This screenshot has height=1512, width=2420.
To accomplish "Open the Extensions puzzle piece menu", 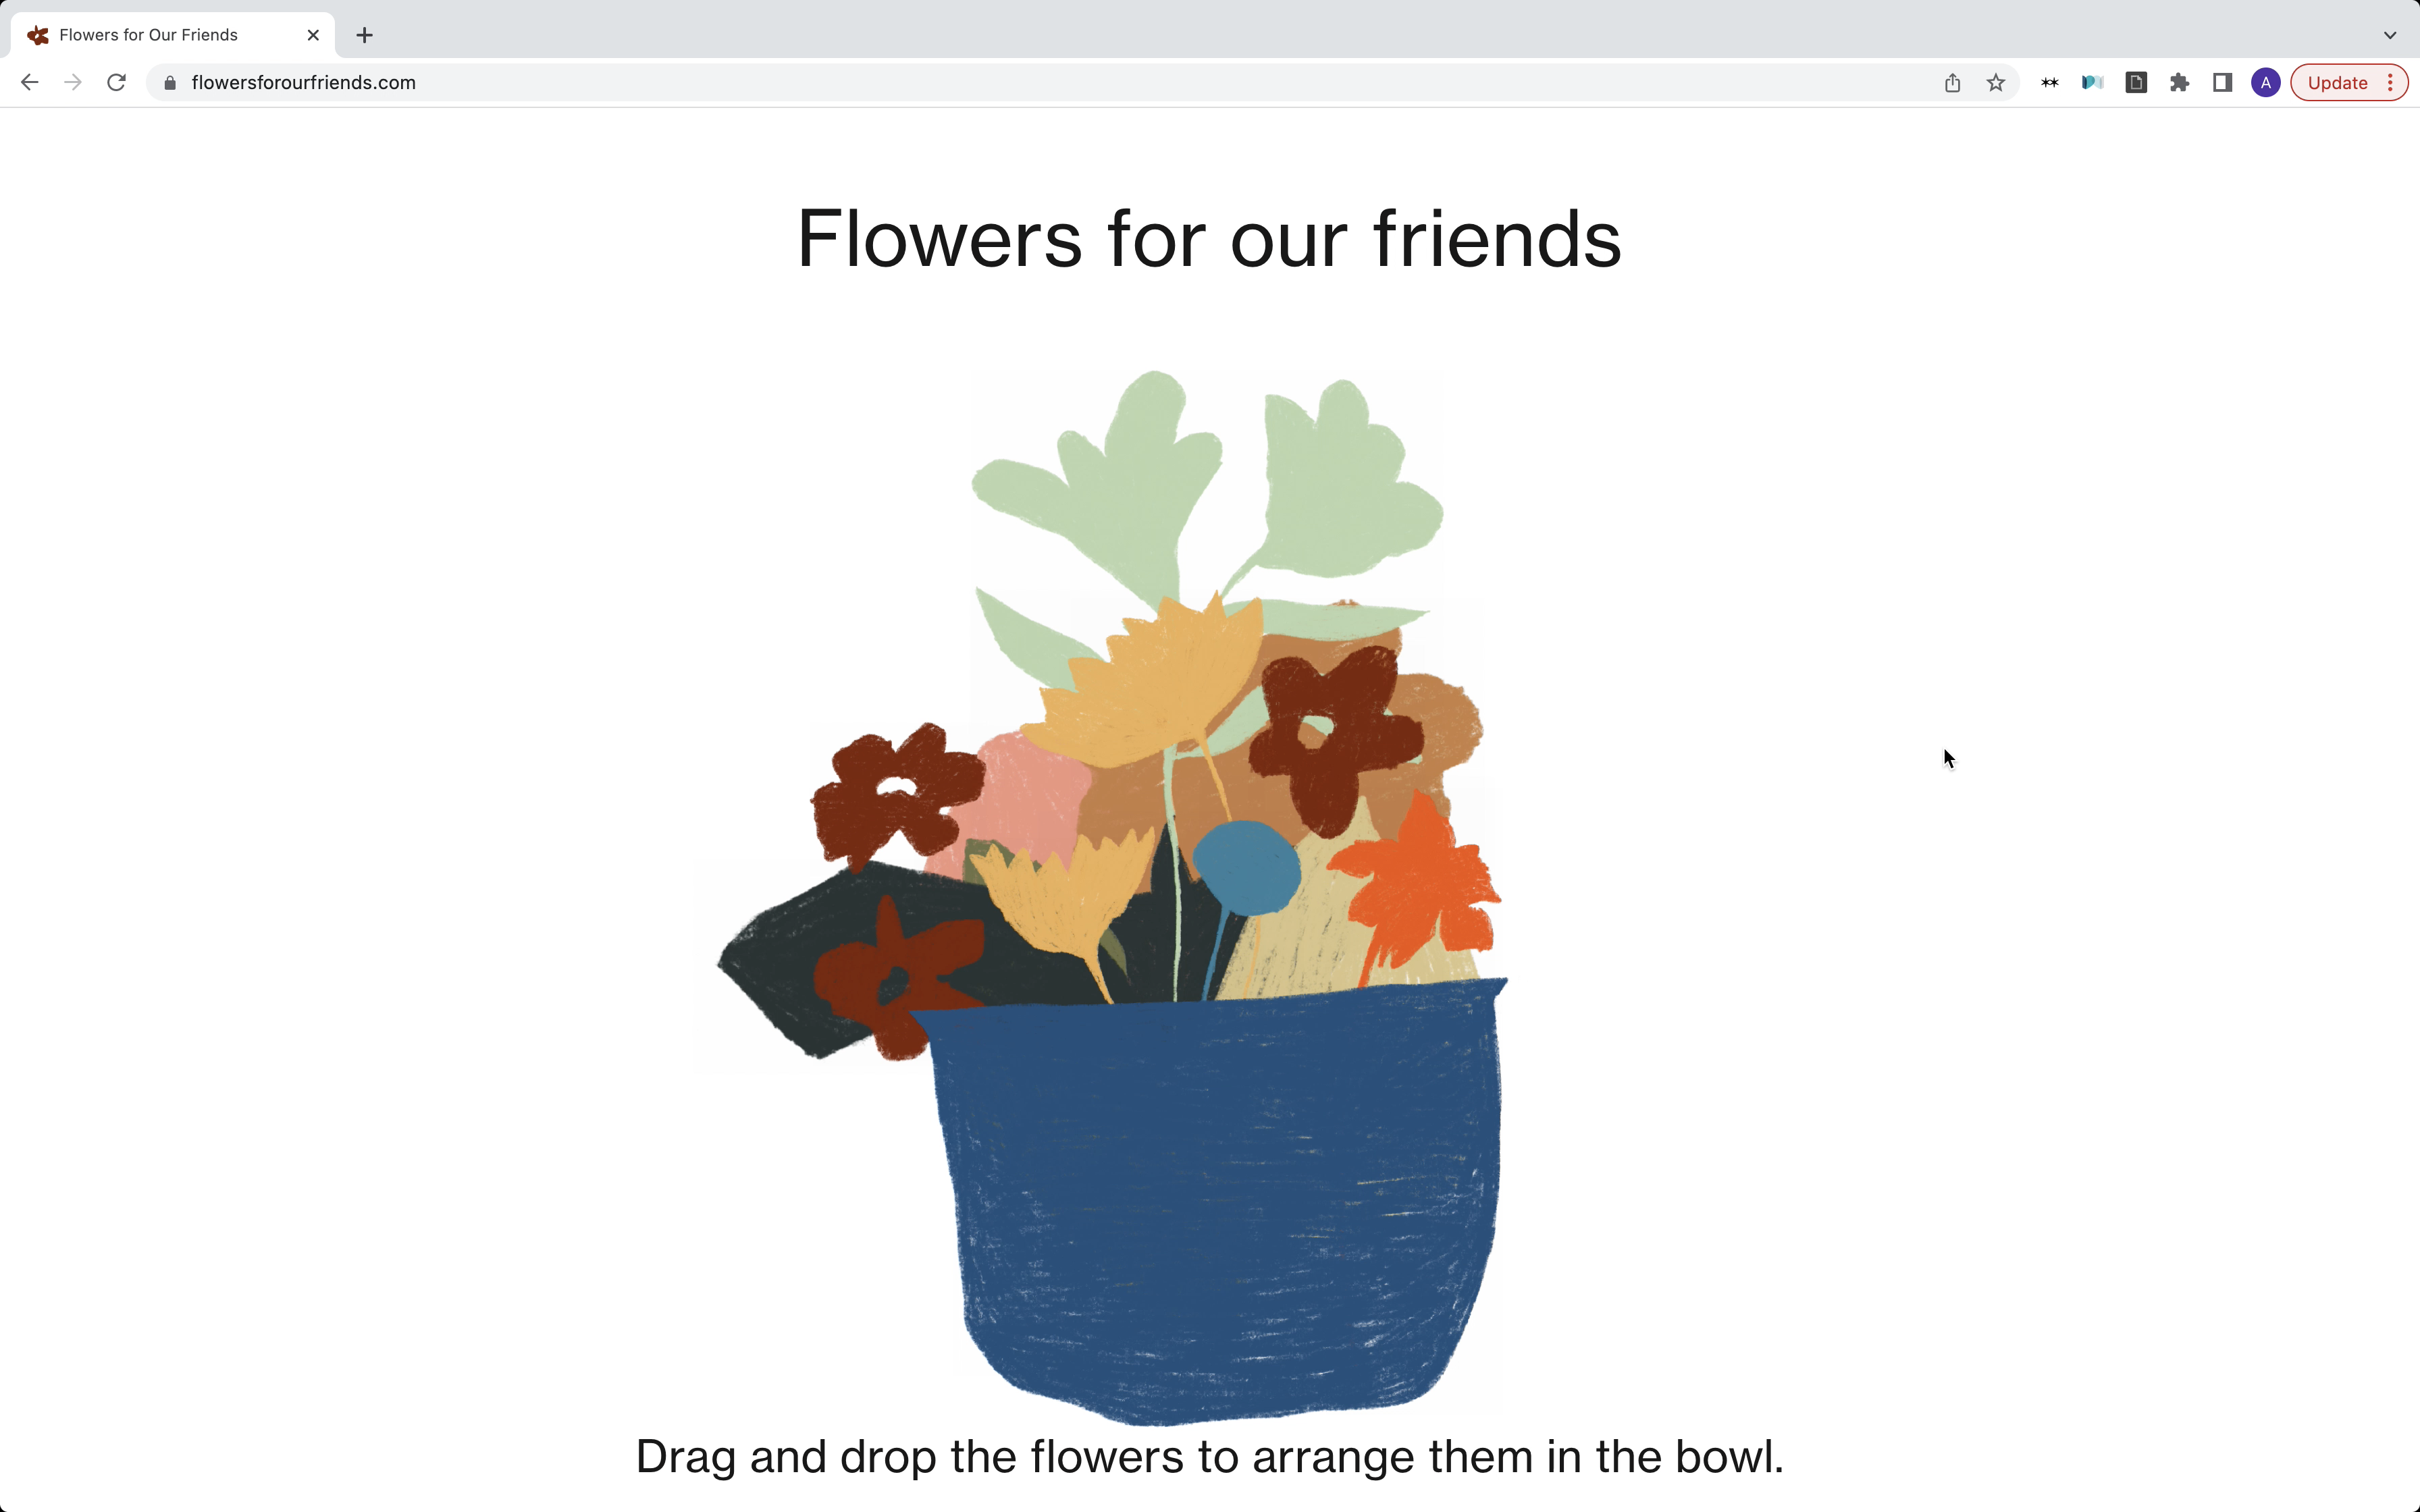I will (2180, 83).
